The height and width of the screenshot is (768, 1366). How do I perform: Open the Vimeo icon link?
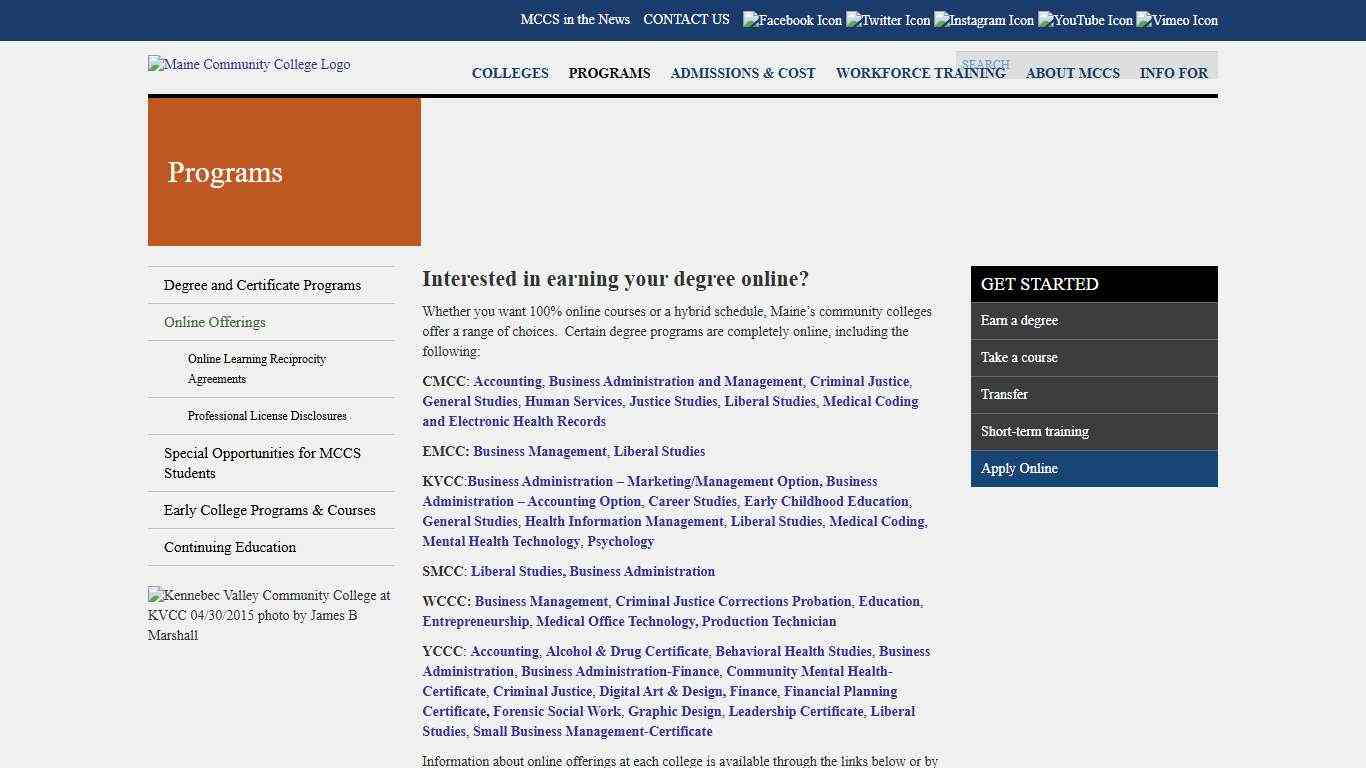pos(1176,19)
